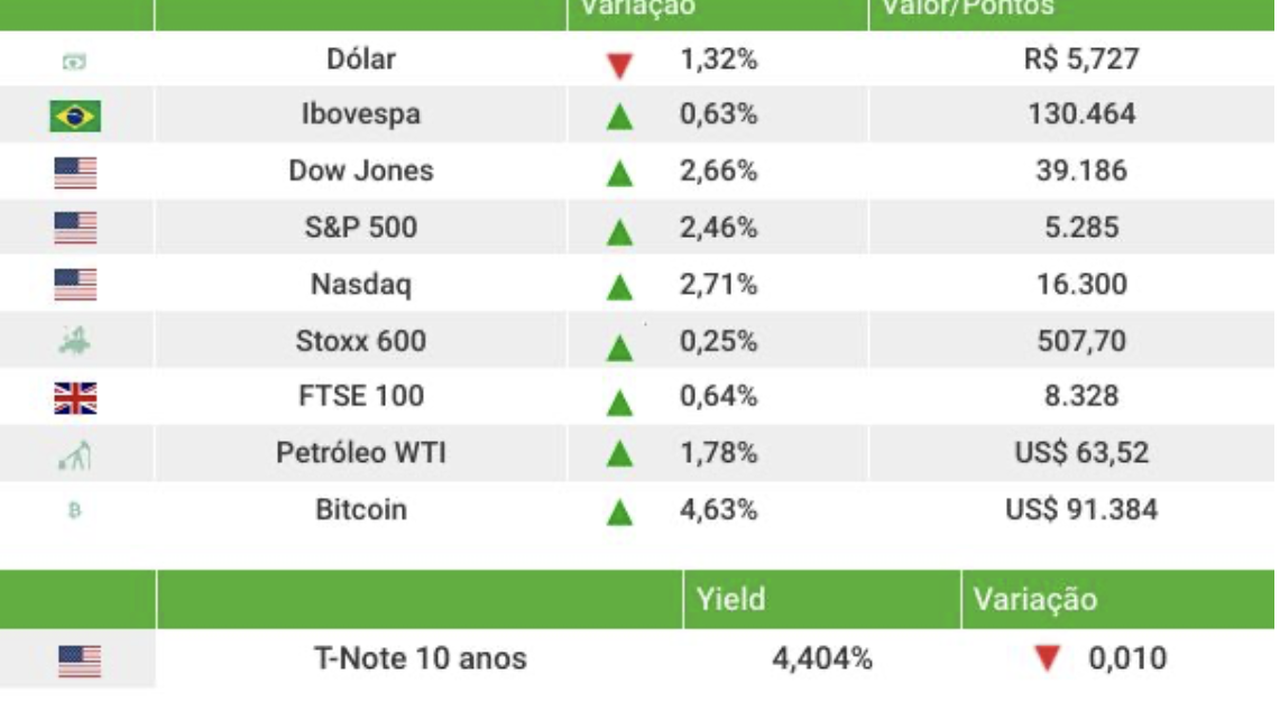Click the money icon beside Dólar
Viewport: 1280px width, 720px height.
pos(74,62)
